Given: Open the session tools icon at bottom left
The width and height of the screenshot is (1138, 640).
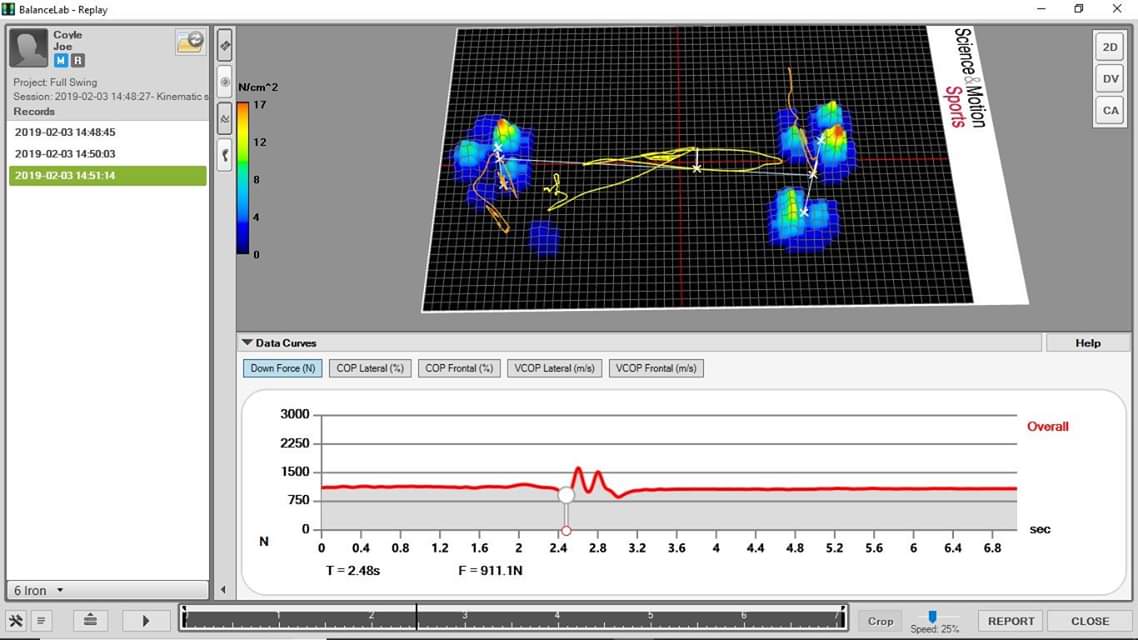Looking at the screenshot, I should tap(18, 620).
